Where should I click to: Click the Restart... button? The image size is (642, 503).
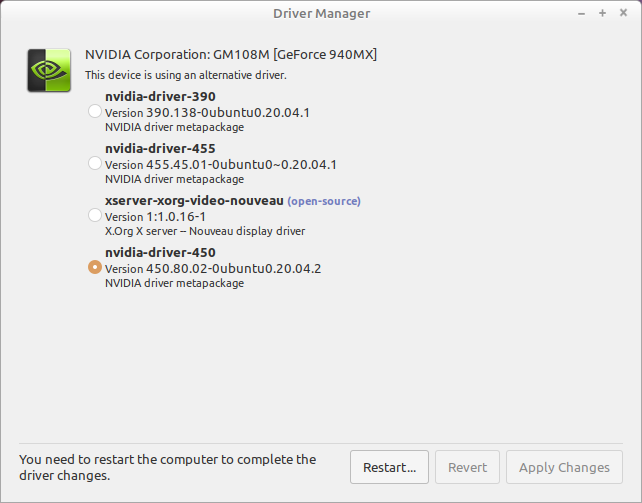tap(389, 467)
